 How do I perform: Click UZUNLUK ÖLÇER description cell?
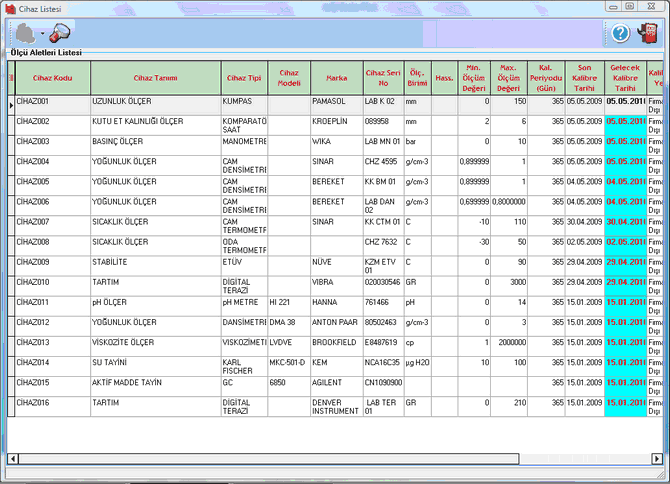tap(156, 105)
